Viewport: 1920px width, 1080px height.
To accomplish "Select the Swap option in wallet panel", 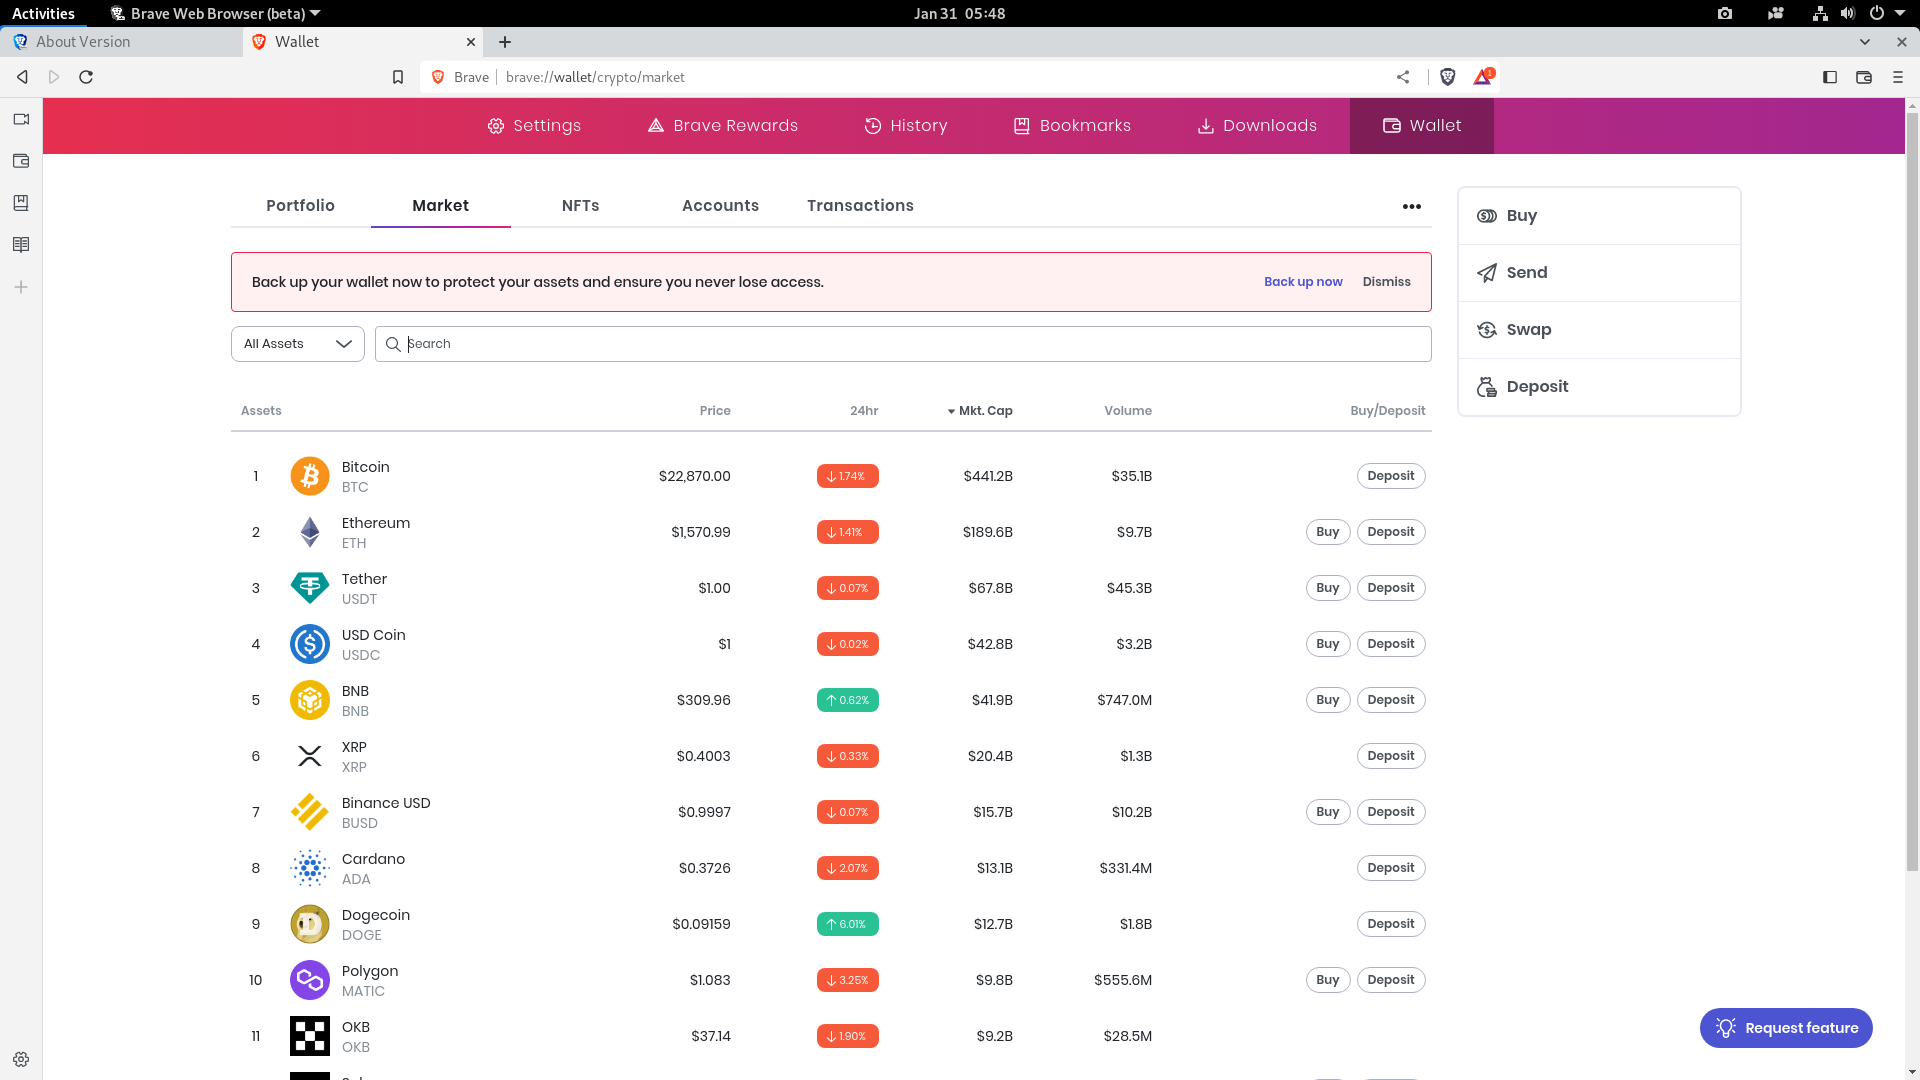I will [1530, 329].
